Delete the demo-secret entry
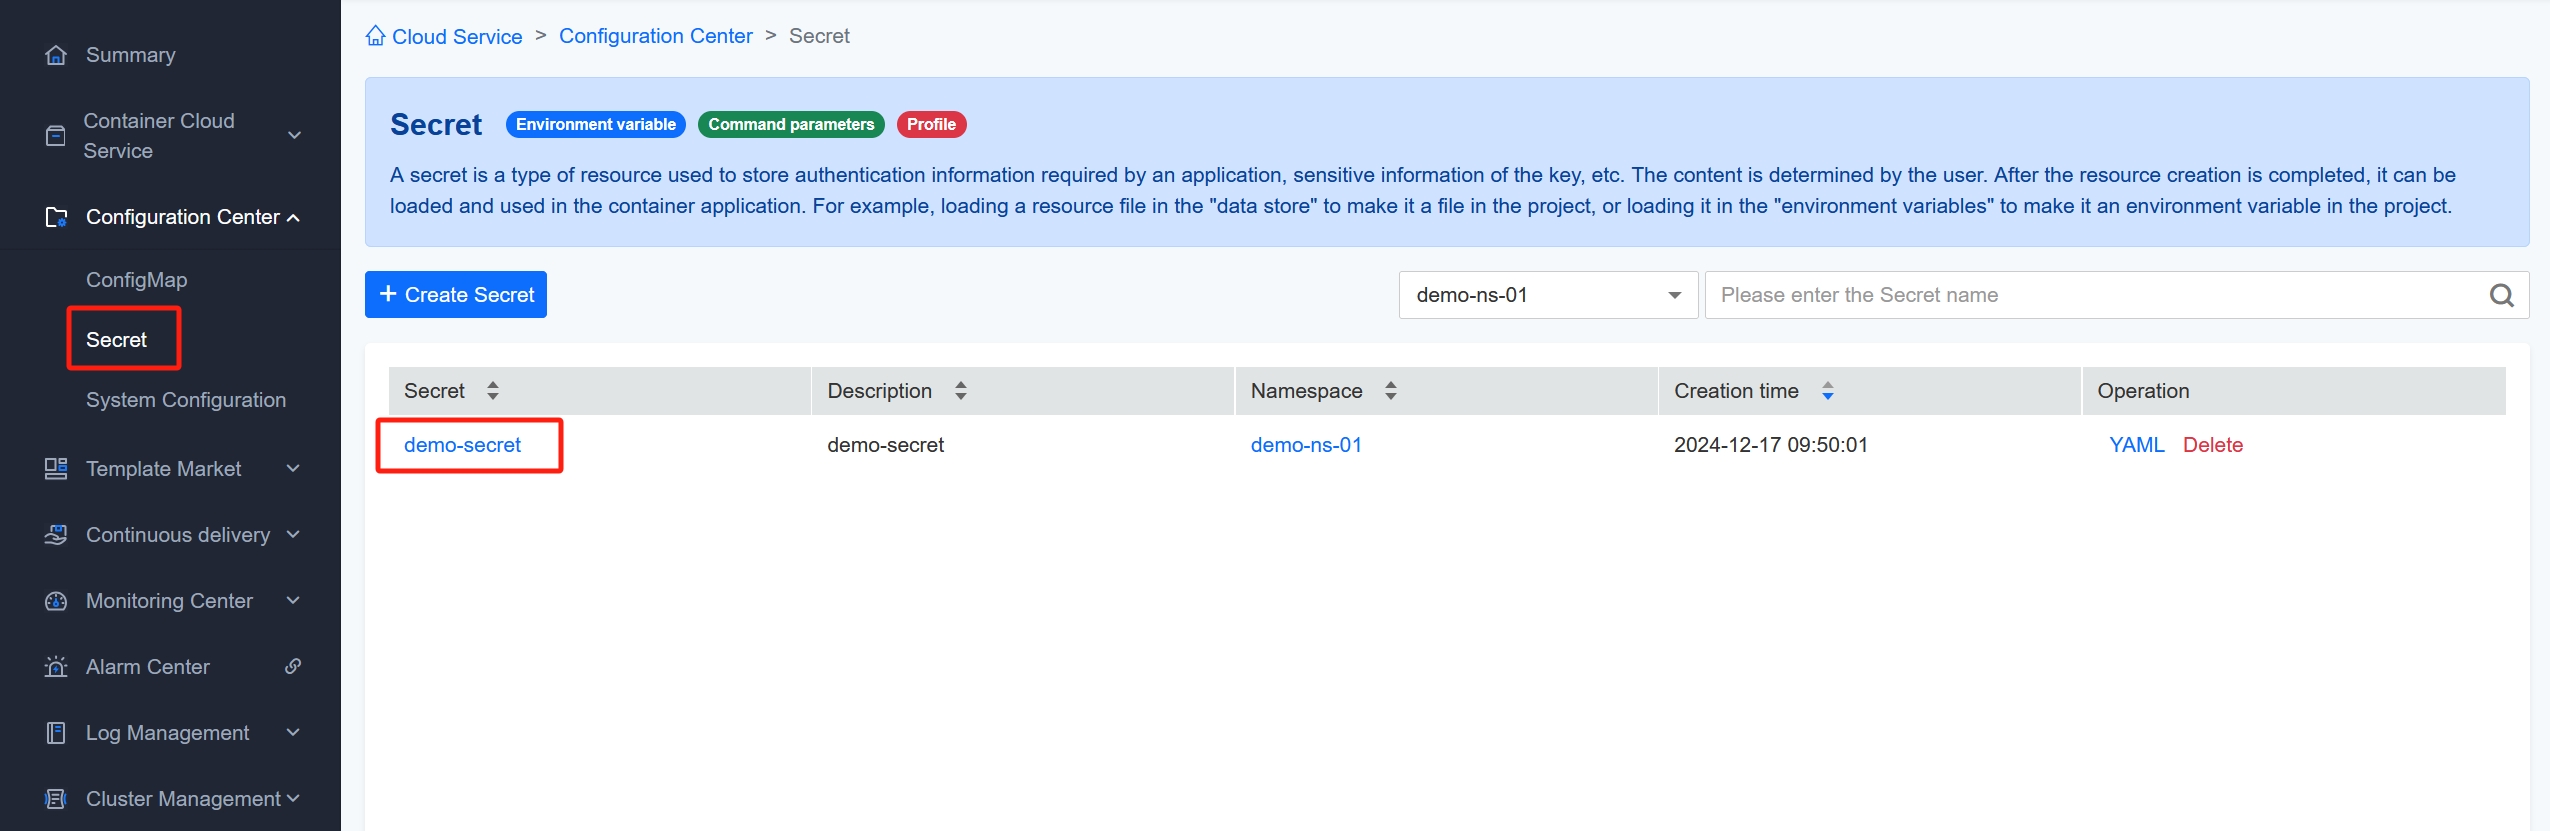This screenshot has height=831, width=2550. click(x=2212, y=445)
